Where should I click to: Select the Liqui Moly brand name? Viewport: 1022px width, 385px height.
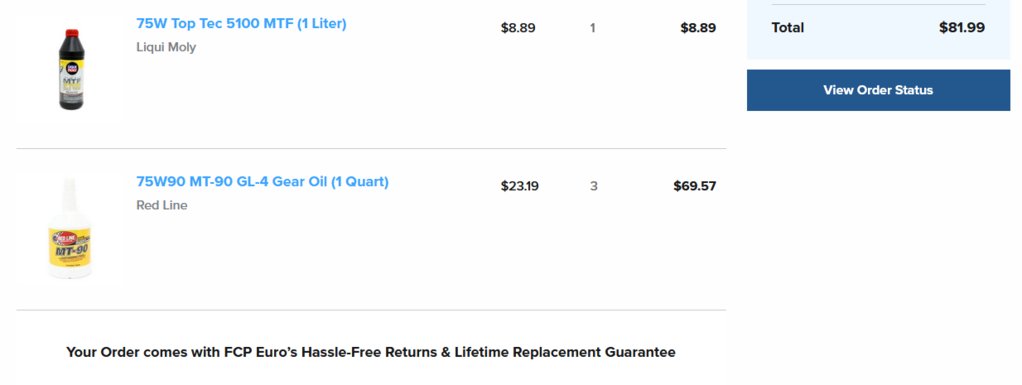[166, 47]
